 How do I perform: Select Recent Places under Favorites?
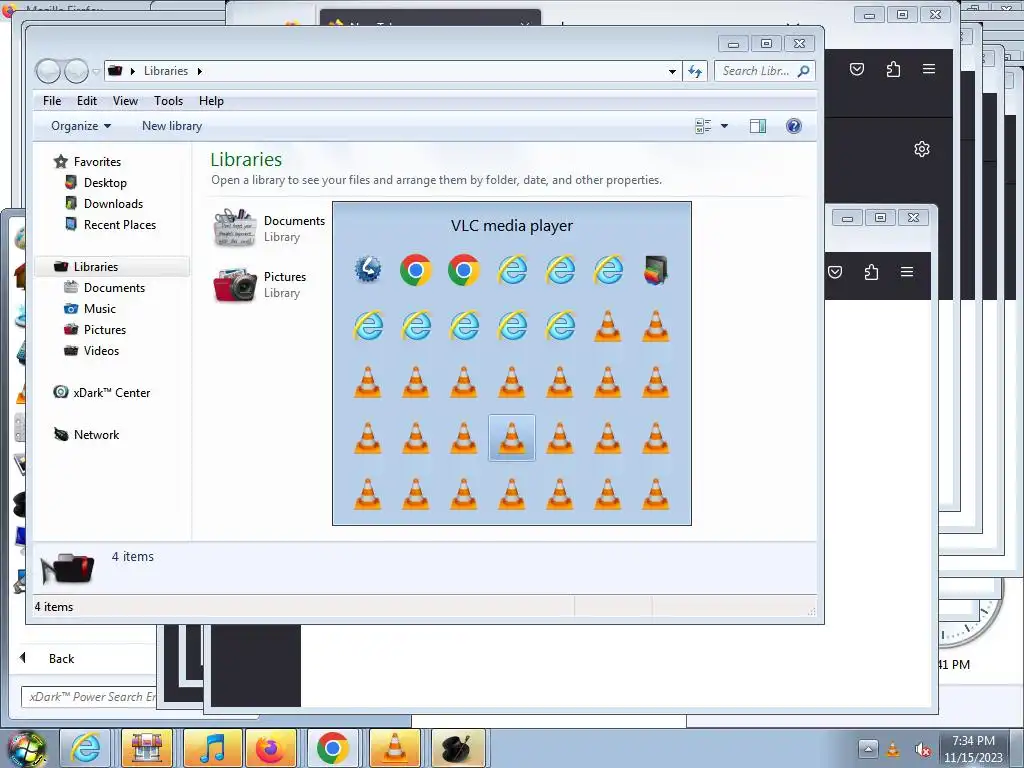120,225
